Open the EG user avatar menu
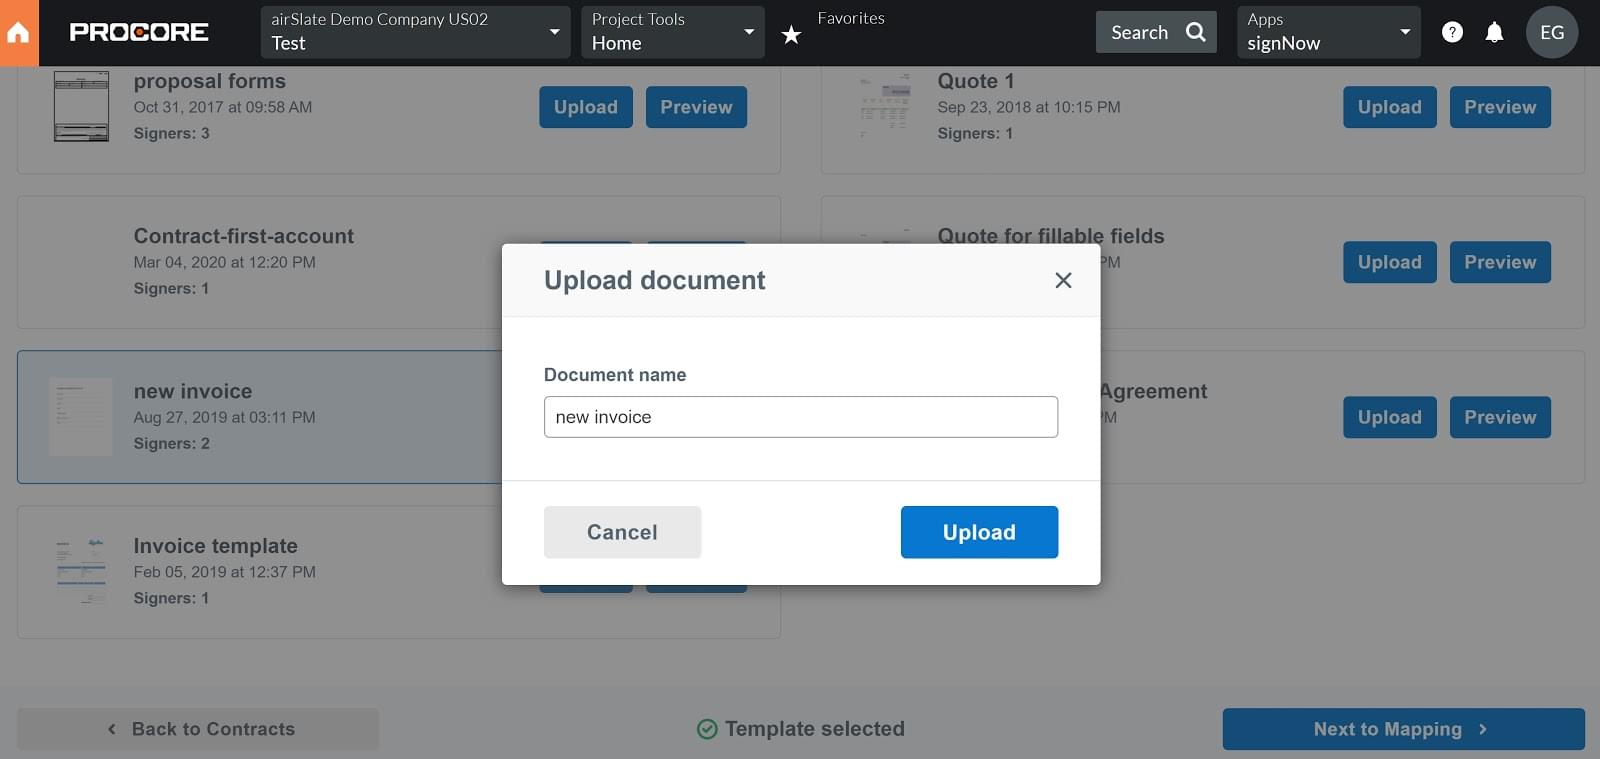This screenshot has width=1600, height=759. [1552, 32]
